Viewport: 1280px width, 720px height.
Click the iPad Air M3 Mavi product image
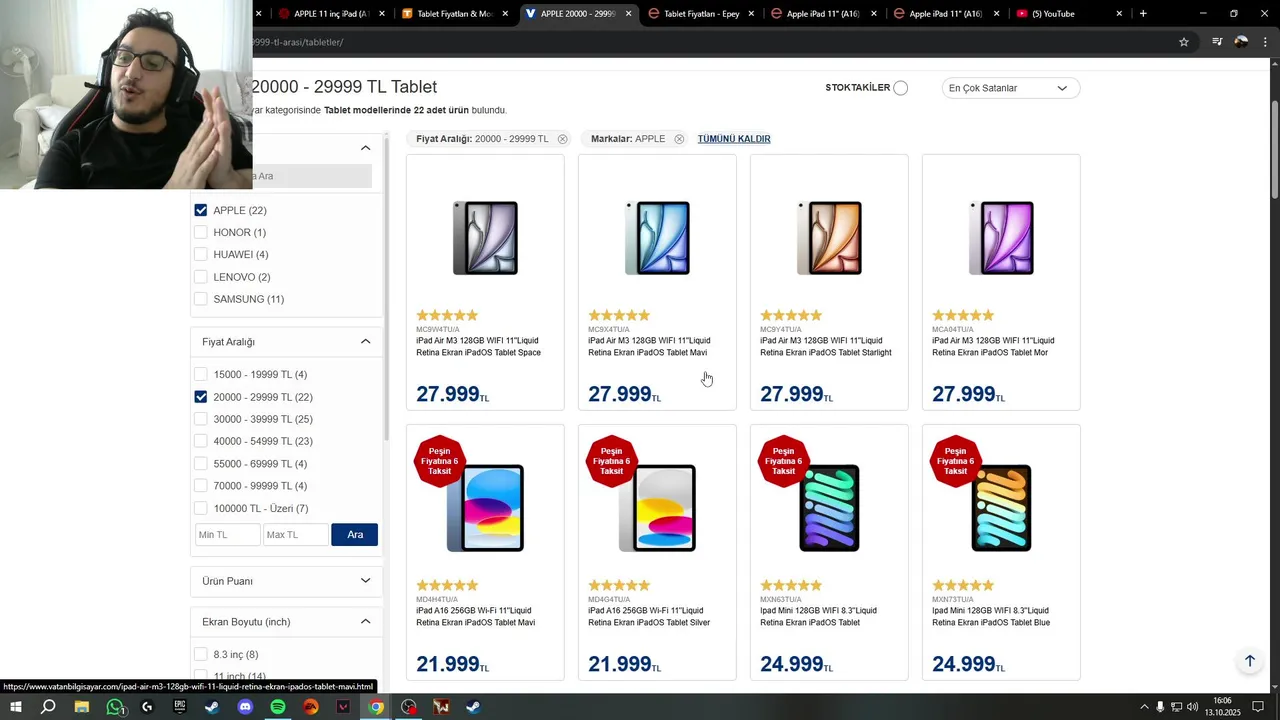click(x=657, y=238)
